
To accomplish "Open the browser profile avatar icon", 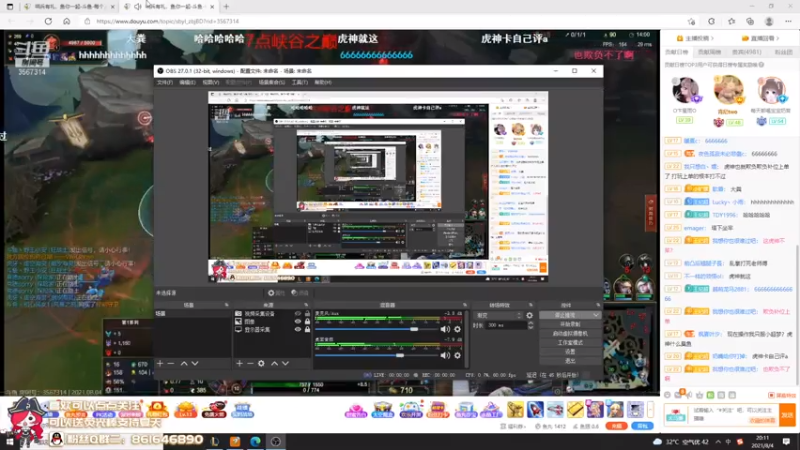I will coord(769,21).
